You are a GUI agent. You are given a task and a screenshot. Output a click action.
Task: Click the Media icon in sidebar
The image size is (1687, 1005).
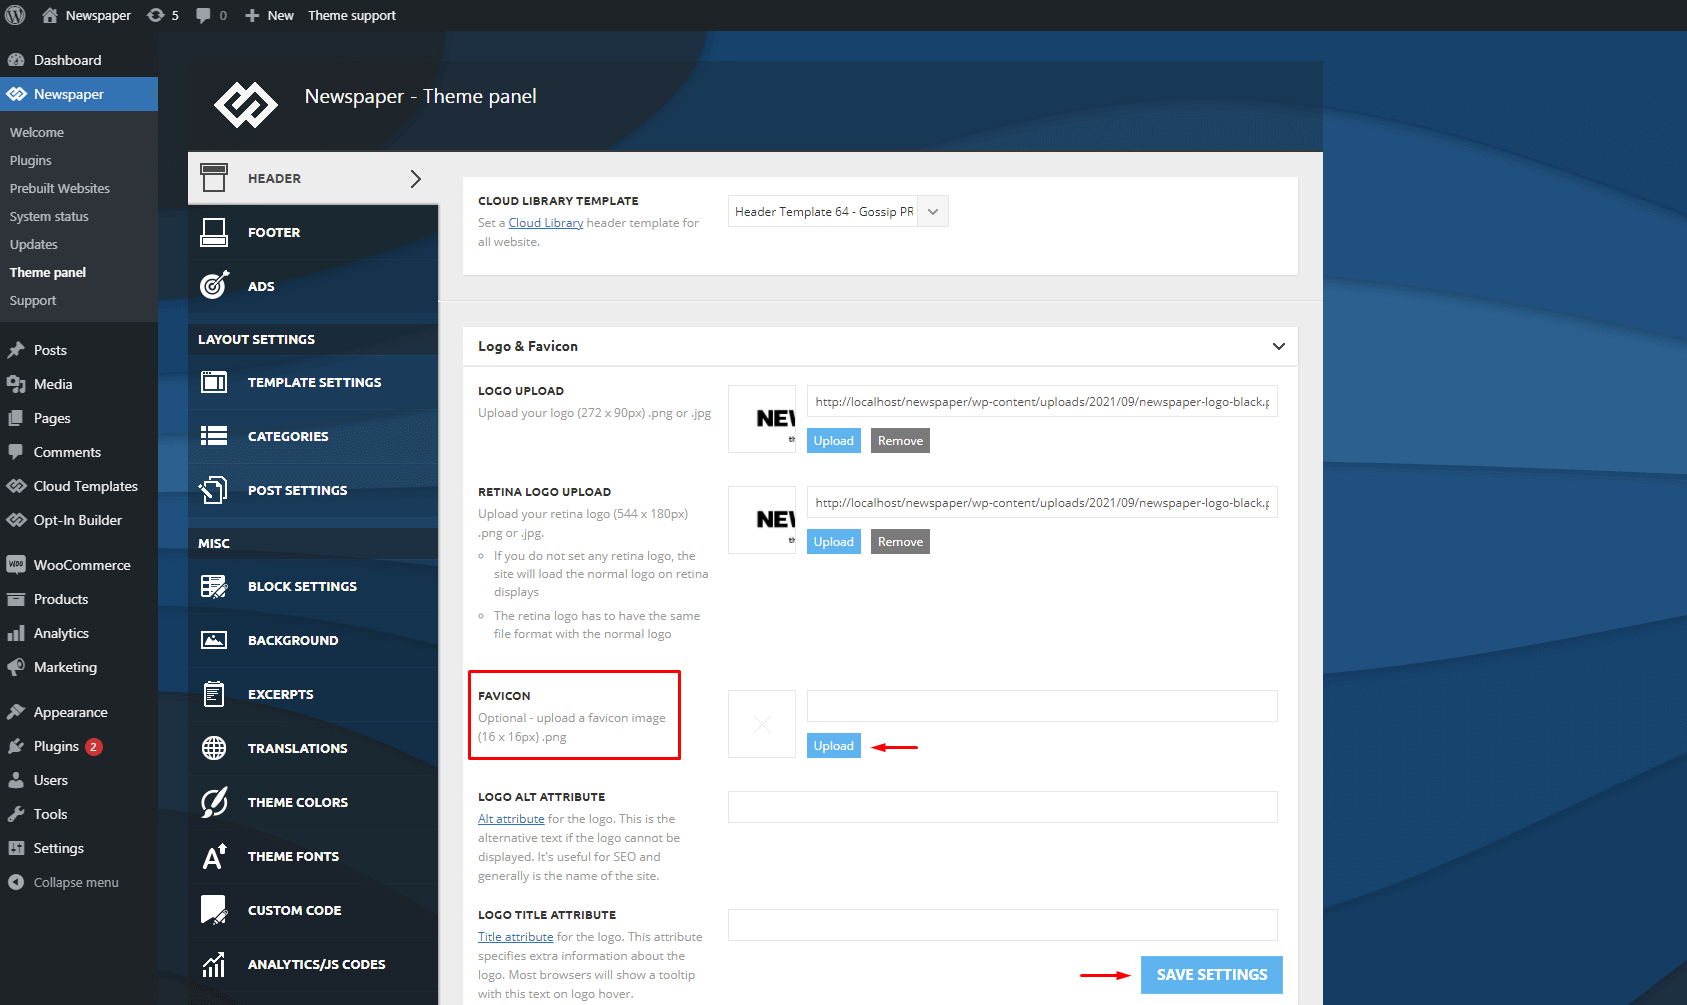pos(16,384)
